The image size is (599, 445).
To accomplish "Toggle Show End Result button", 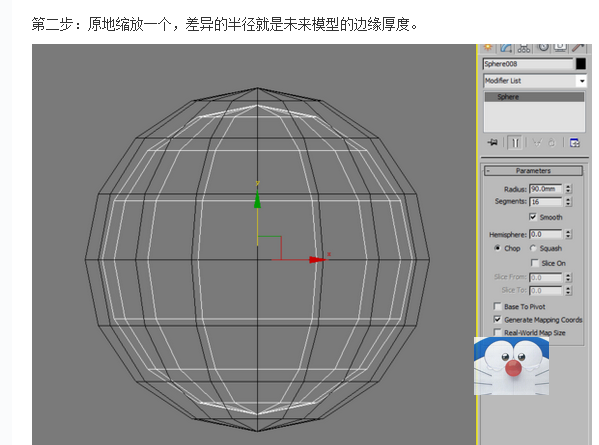I will [x=515, y=143].
